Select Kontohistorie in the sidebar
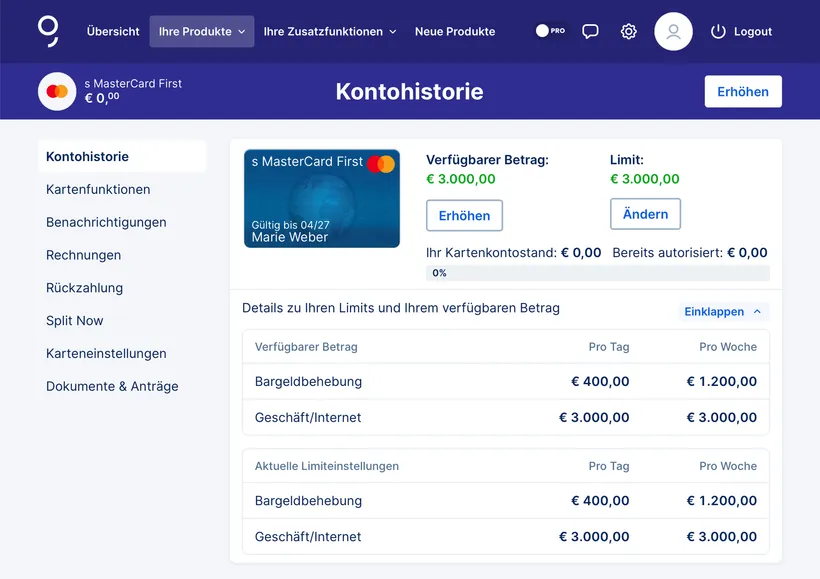Screen dimensions: 820x579 coord(122,156)
